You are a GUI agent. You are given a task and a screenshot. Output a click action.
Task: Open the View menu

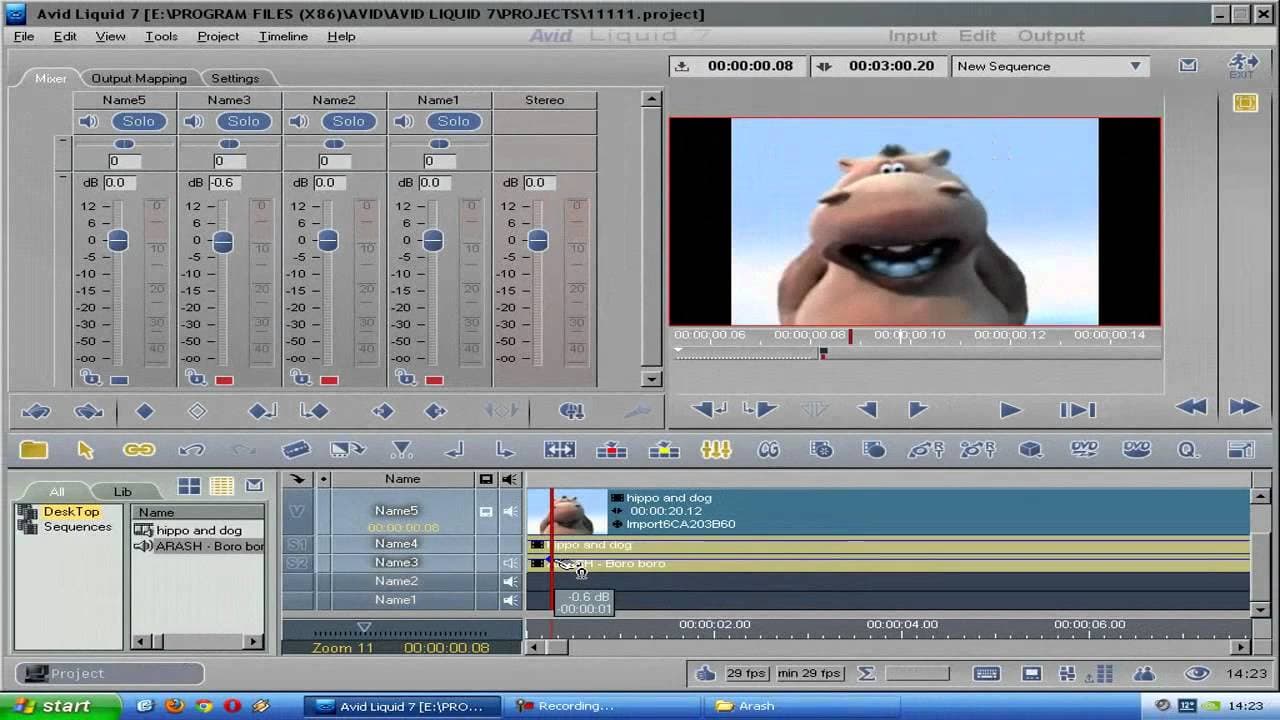[110, 36]
